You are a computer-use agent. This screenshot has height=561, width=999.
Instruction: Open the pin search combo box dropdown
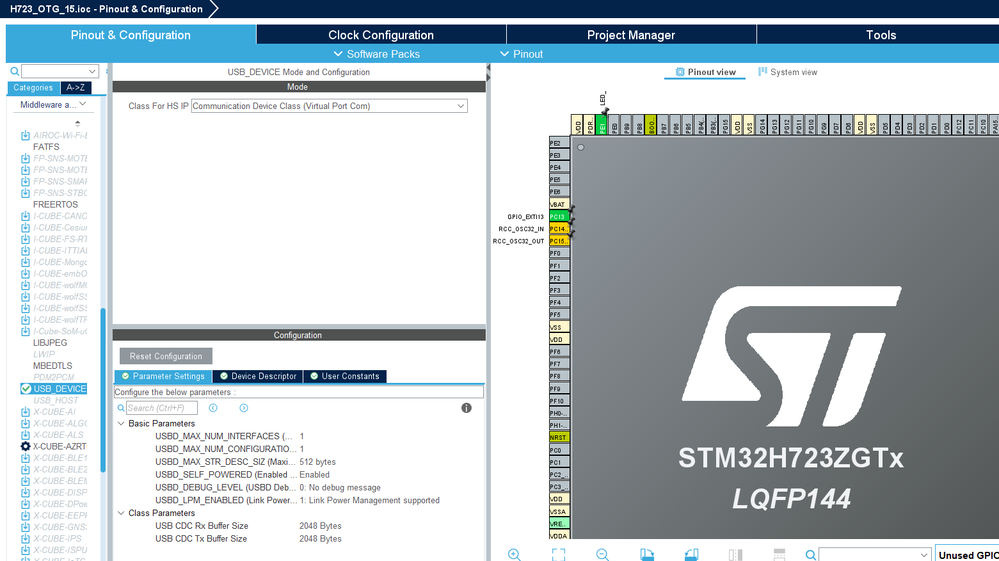pos(924,555)
